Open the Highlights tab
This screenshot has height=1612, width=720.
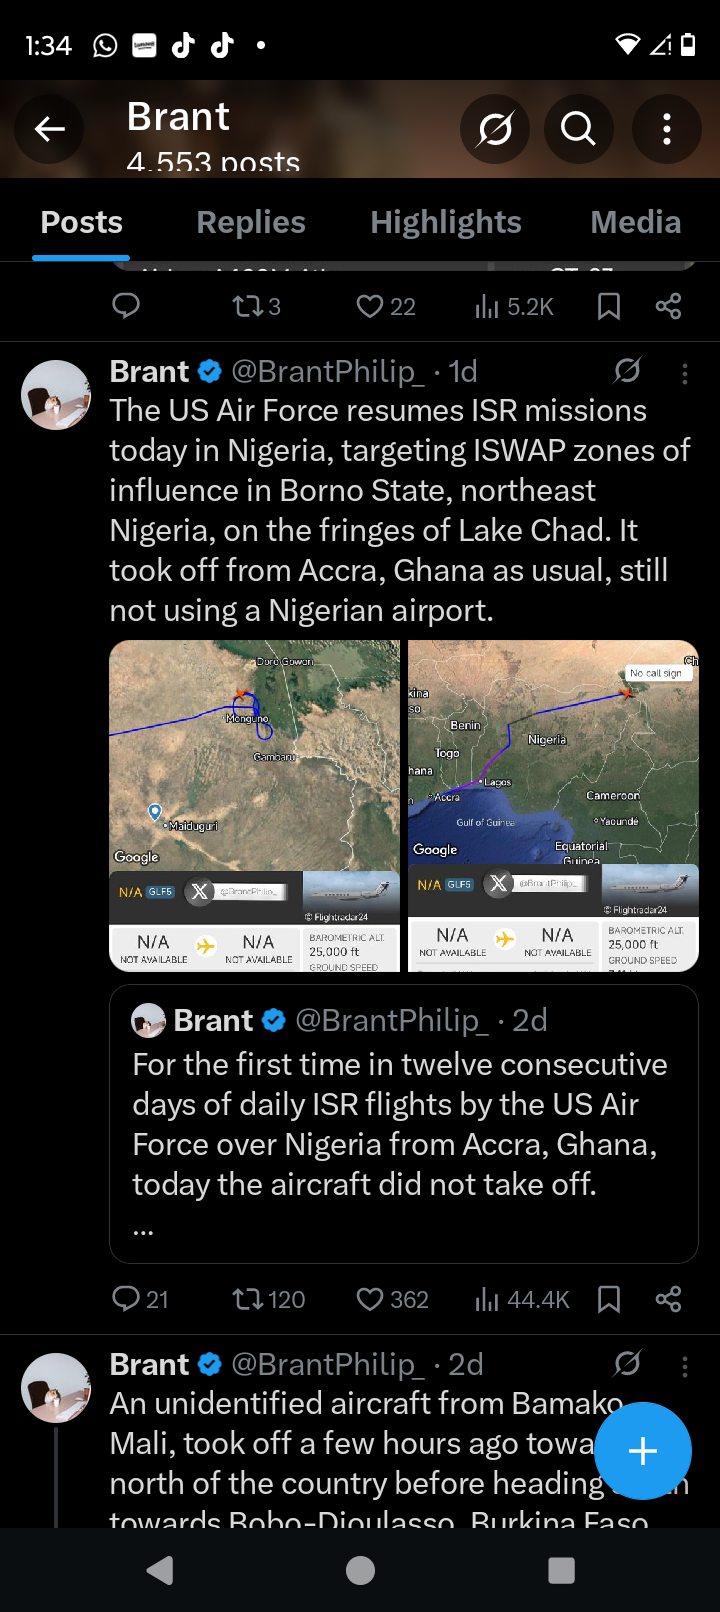tap(446, 222)
